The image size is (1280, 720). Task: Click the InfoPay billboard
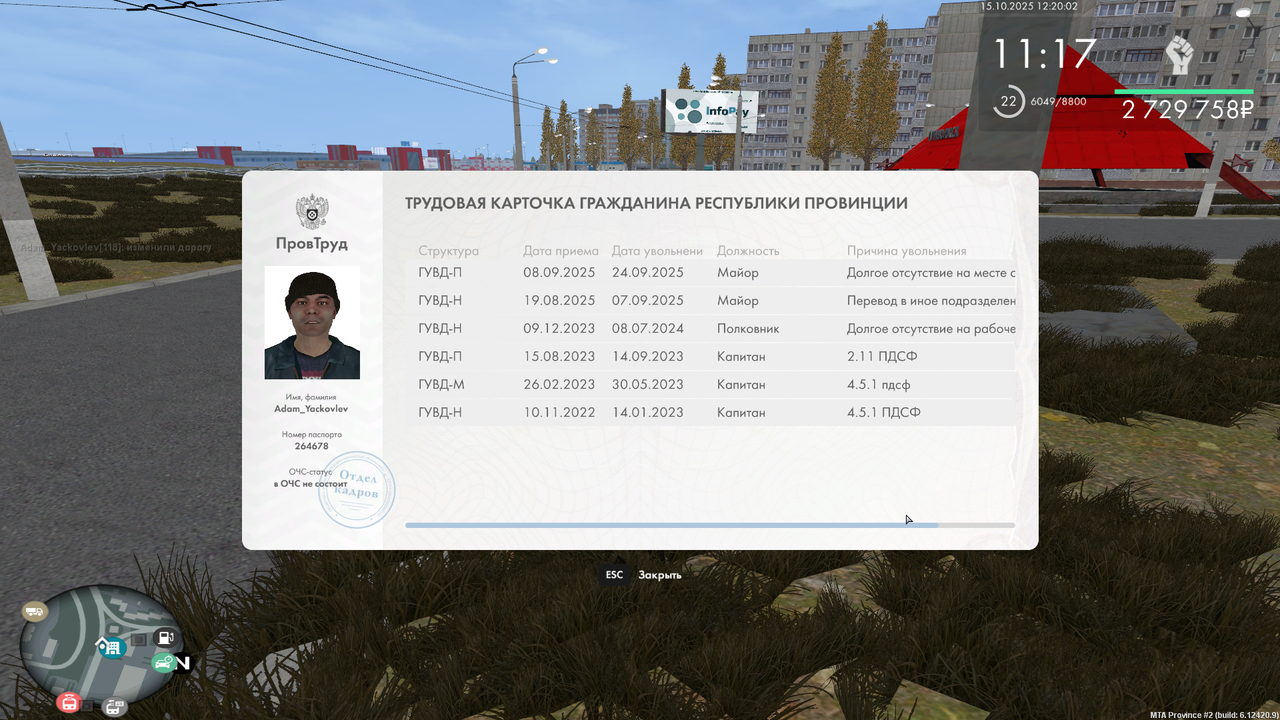point(710,110)
